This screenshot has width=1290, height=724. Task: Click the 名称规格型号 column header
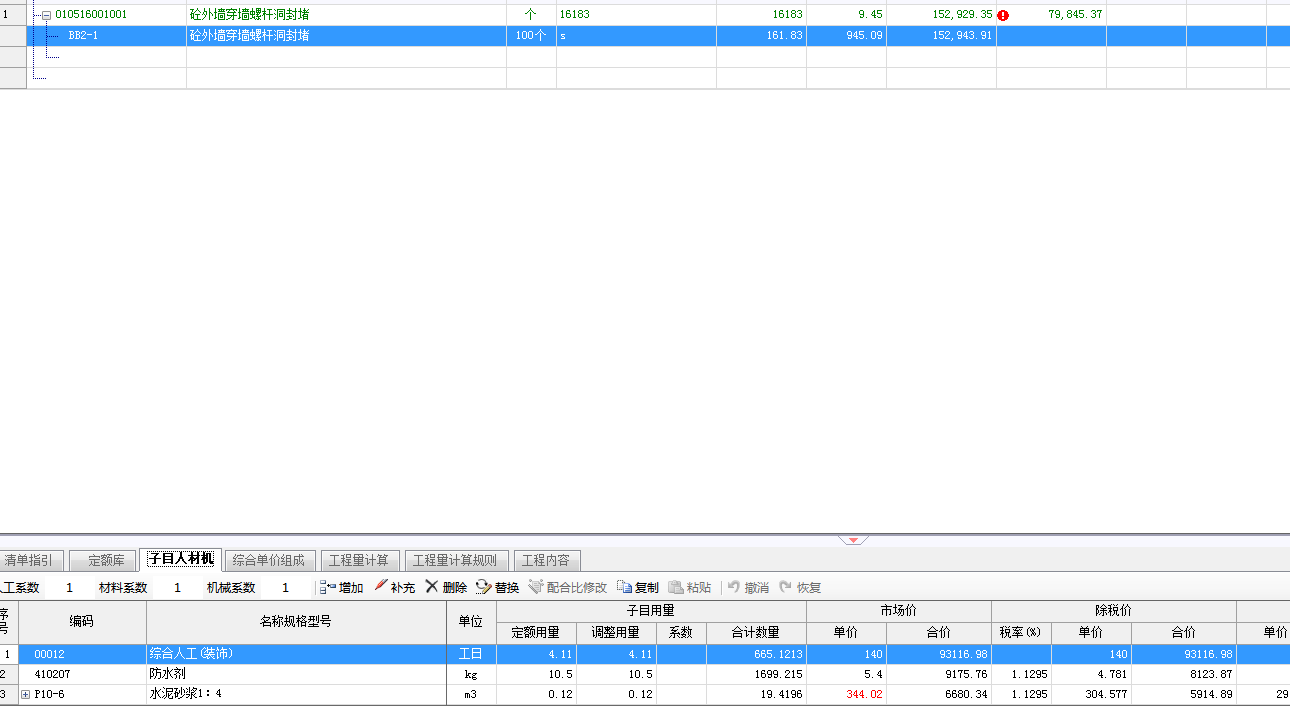(x=296, y=621)
